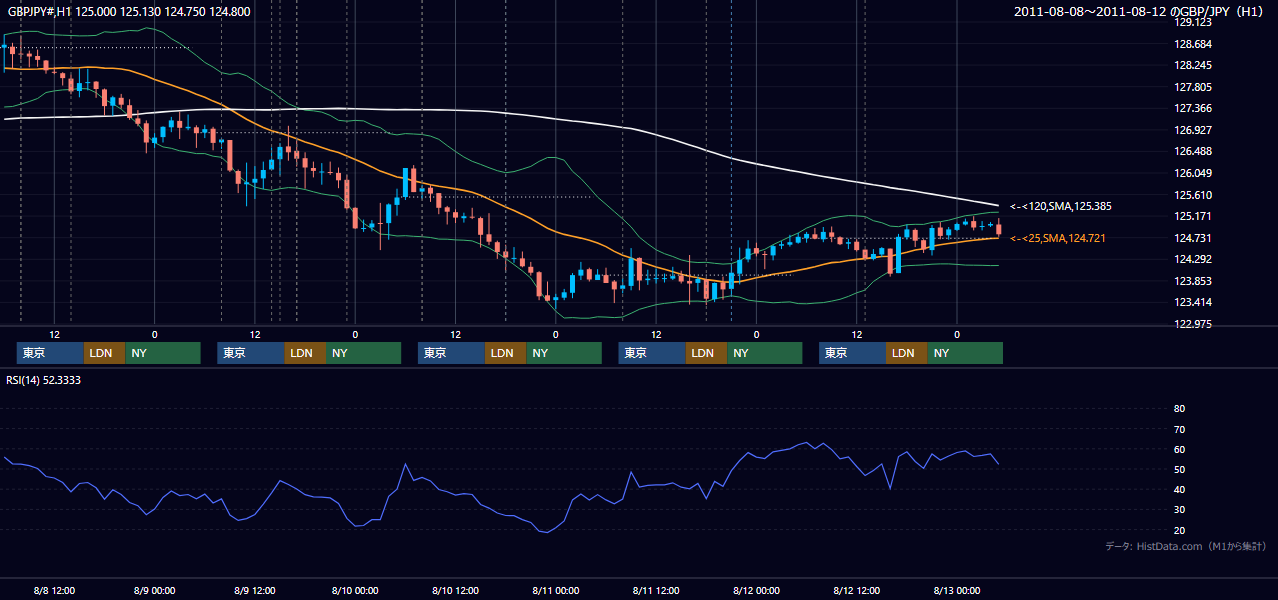The image size is (1278, 600).
Task: Select the RSI 60 level label
Action: pyautogui.click(x=1179, y=449)
